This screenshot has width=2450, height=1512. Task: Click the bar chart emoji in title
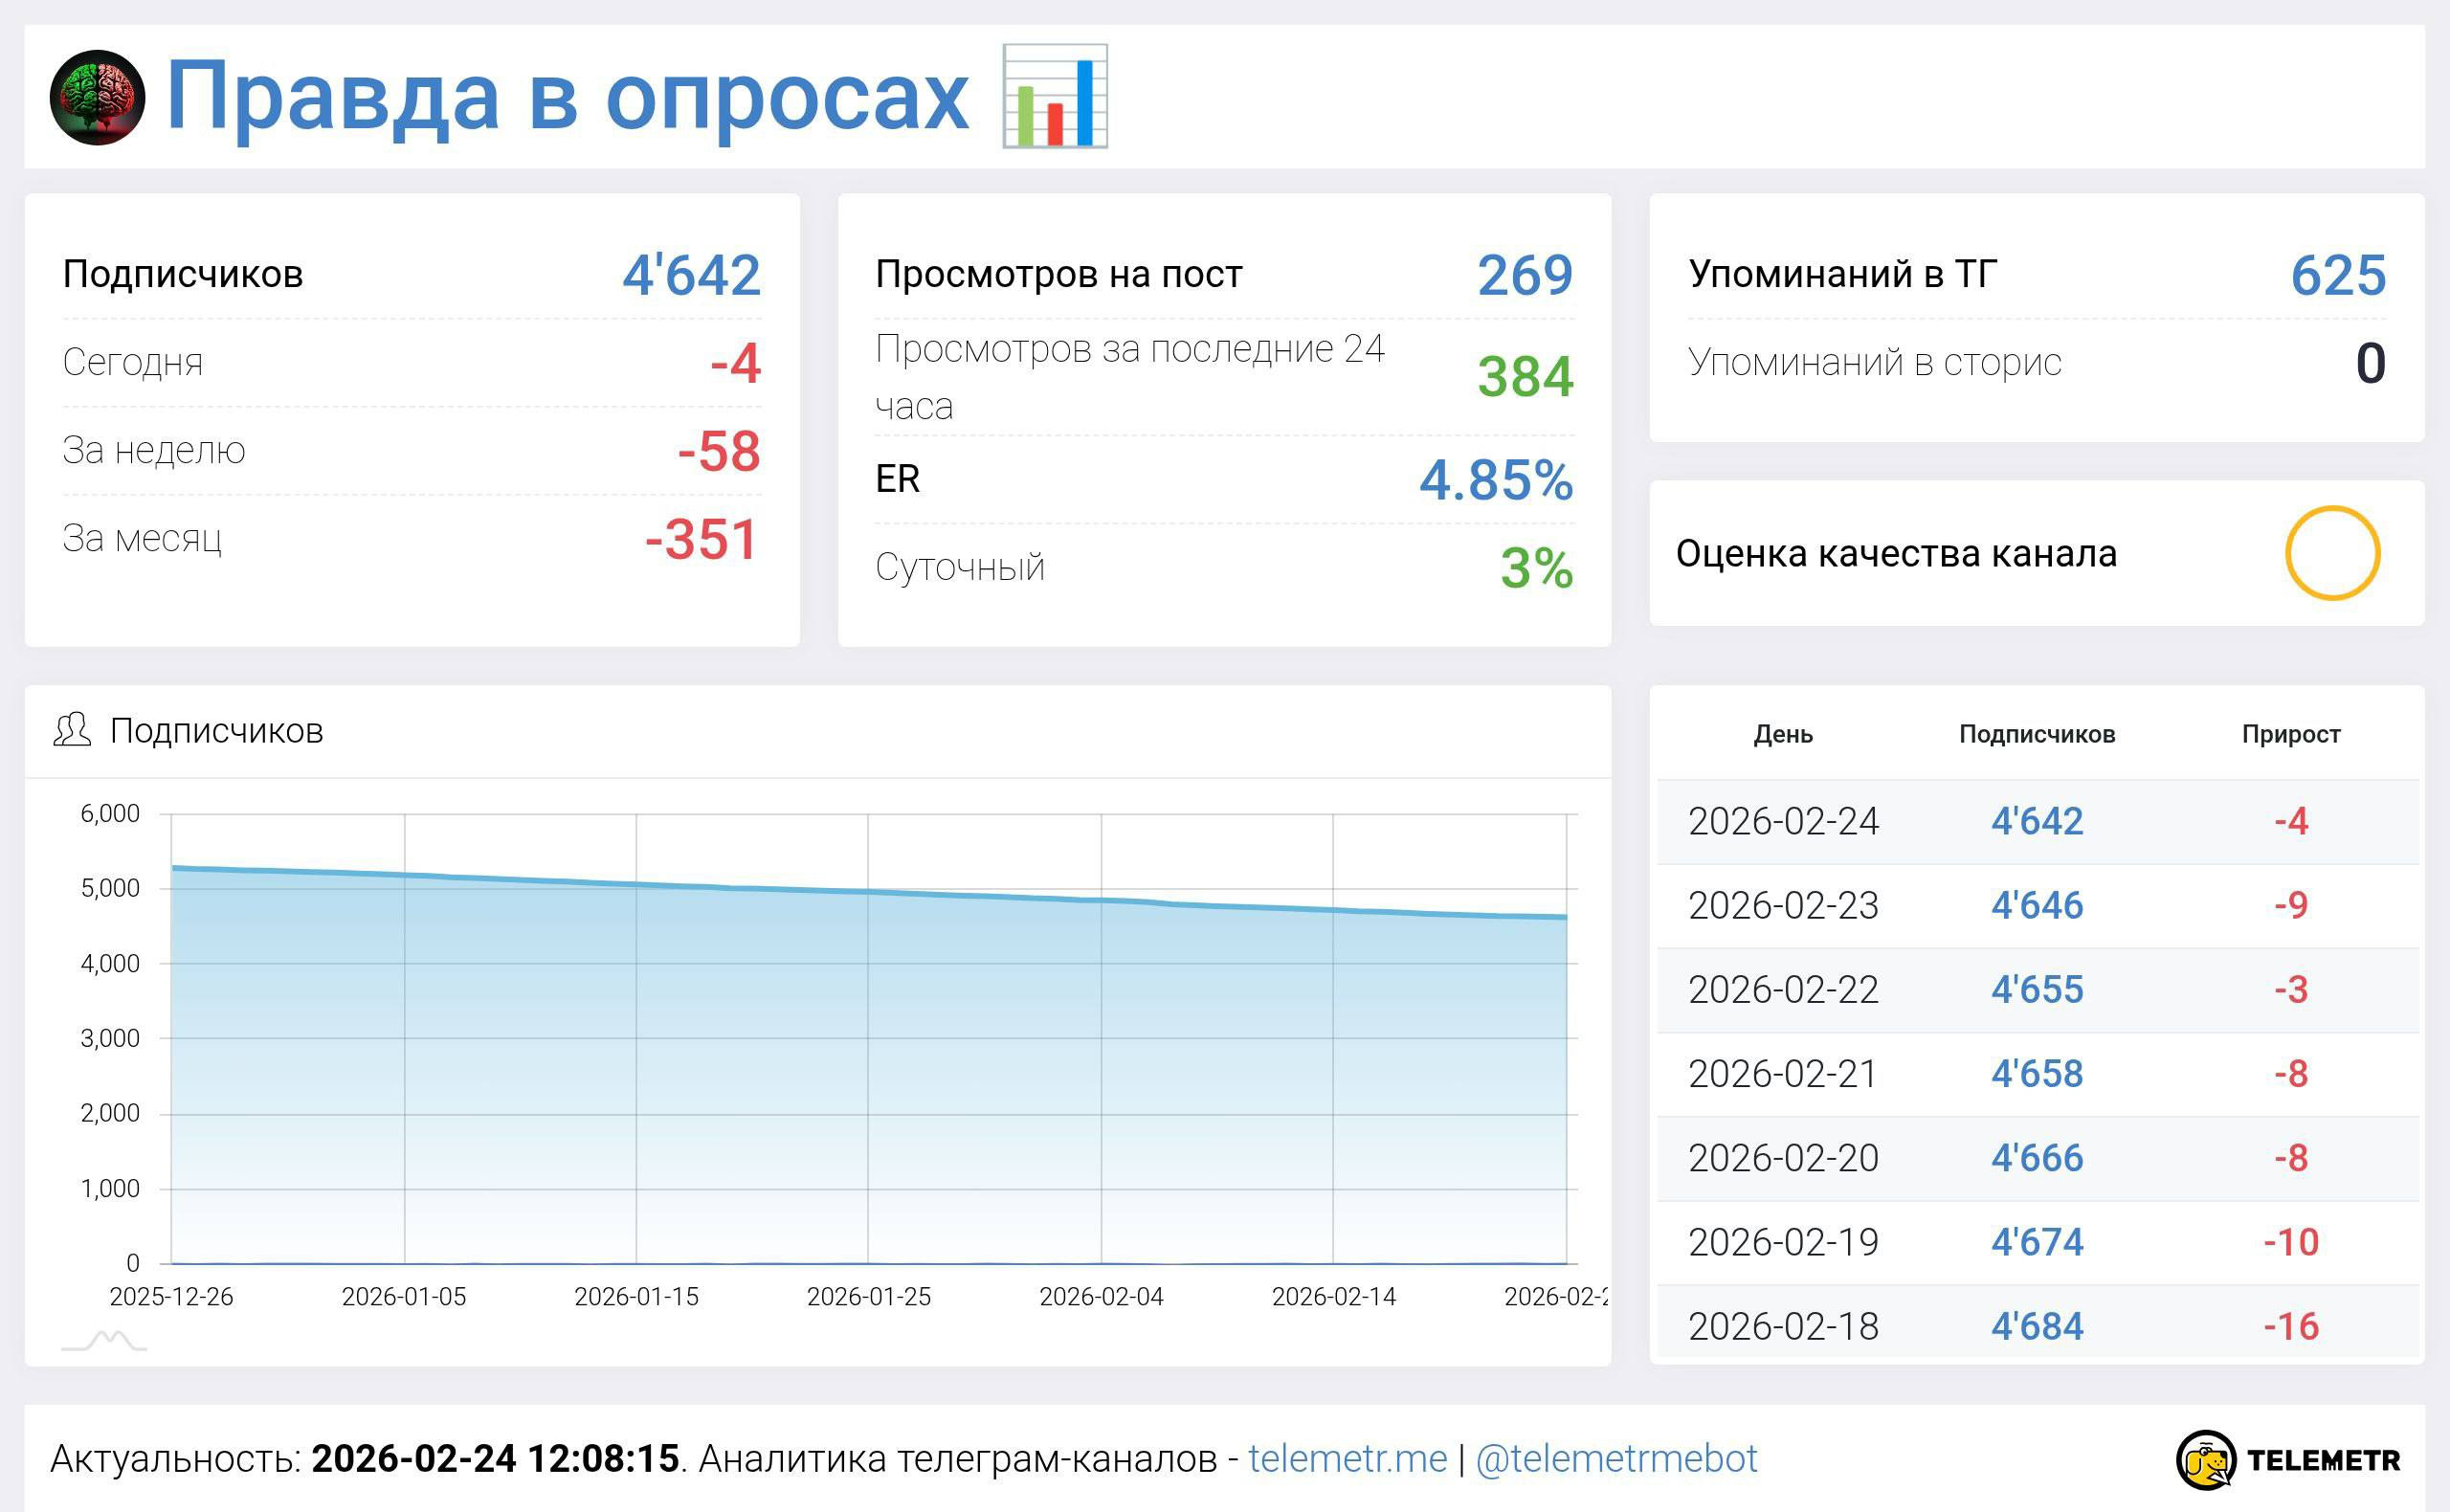click(x=1054, y=97)
